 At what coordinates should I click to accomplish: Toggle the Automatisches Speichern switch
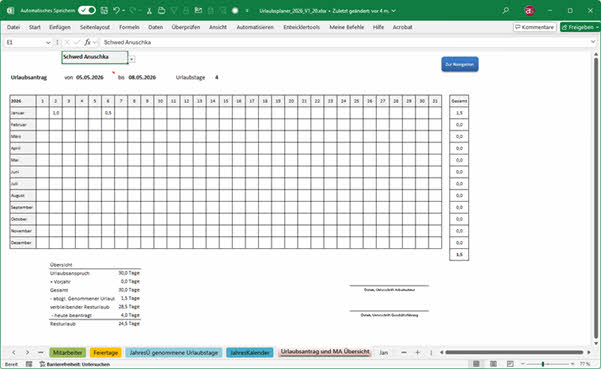(87, 10)
